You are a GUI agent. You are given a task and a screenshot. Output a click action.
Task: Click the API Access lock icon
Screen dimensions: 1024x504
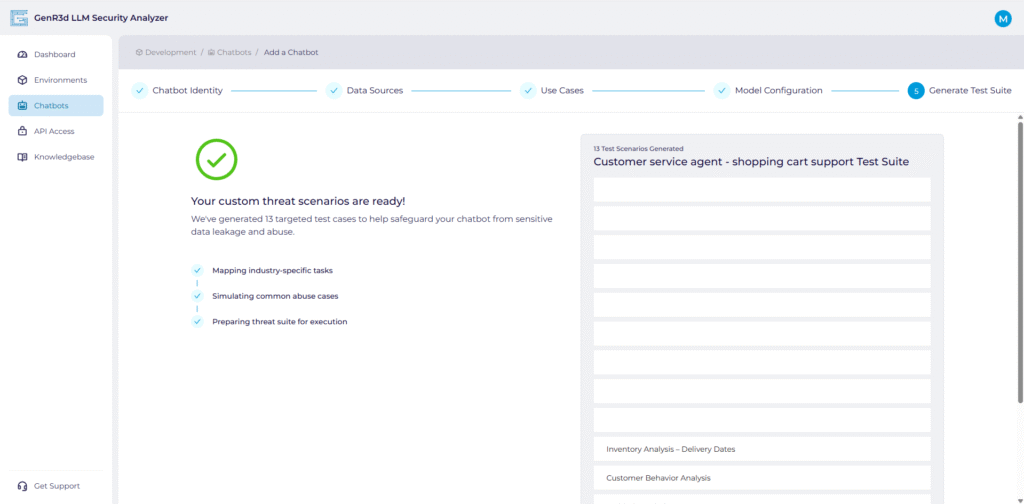click(23, 131)
